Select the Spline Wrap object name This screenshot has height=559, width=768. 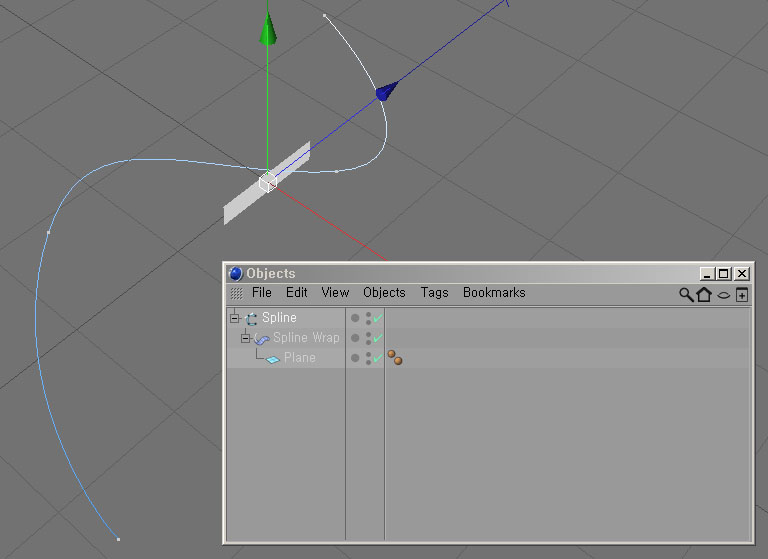[x=306, y=338]
